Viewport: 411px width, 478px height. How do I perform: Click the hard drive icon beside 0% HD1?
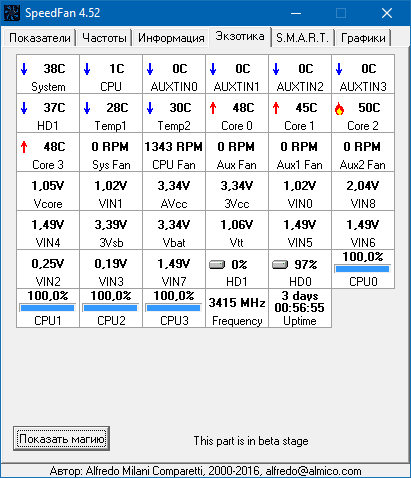(217, 265)
